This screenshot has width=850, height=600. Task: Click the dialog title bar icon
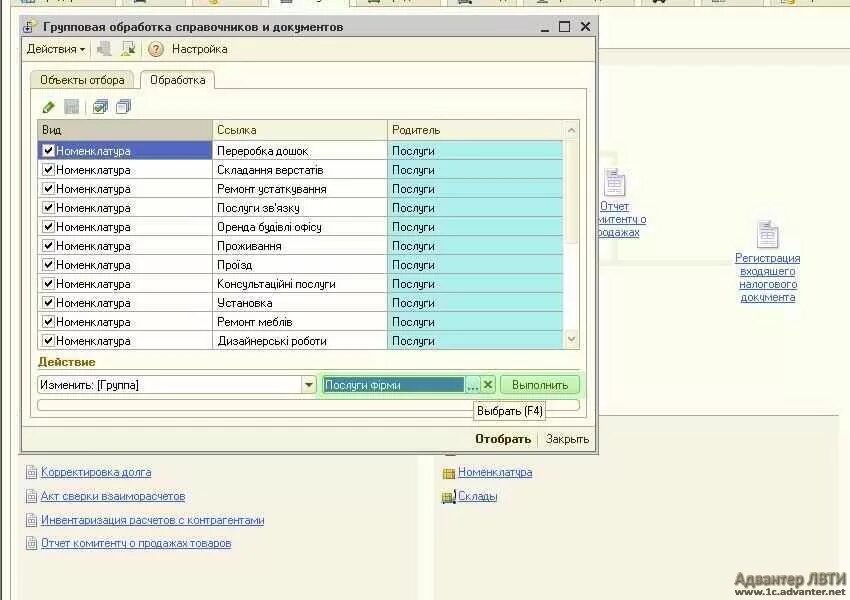30,27
